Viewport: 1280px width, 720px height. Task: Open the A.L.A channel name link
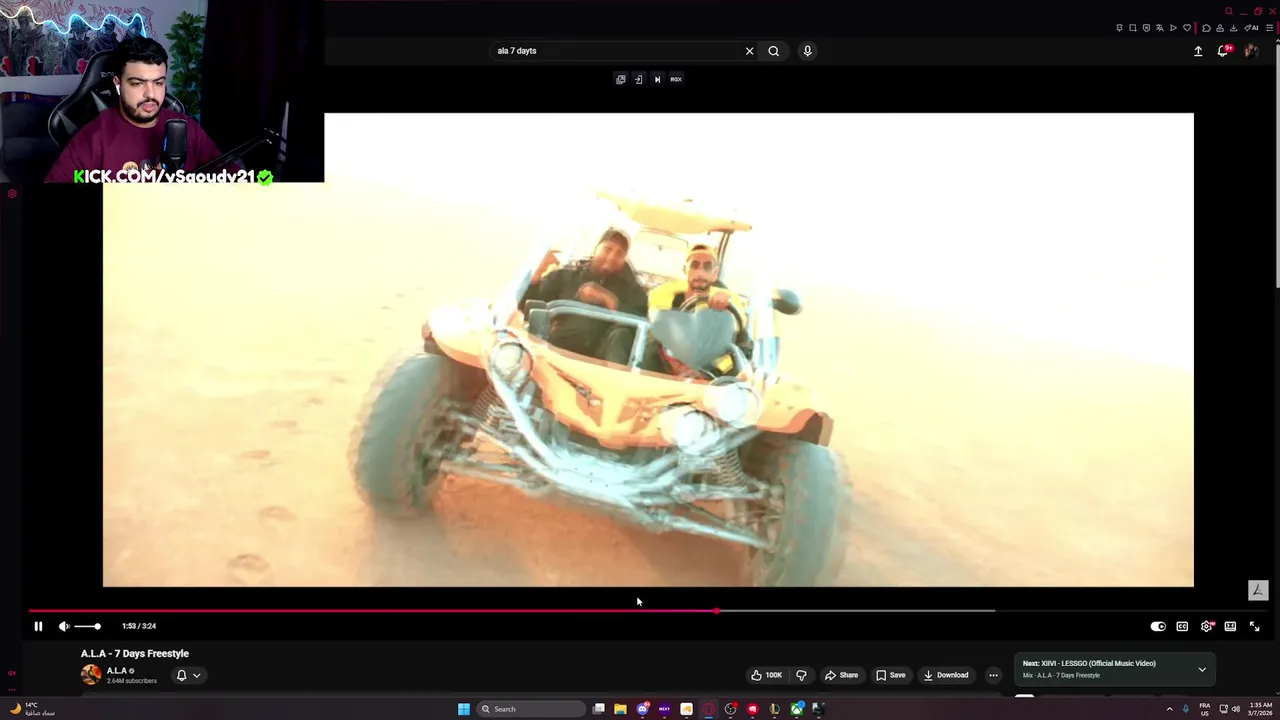coord(117,671)
